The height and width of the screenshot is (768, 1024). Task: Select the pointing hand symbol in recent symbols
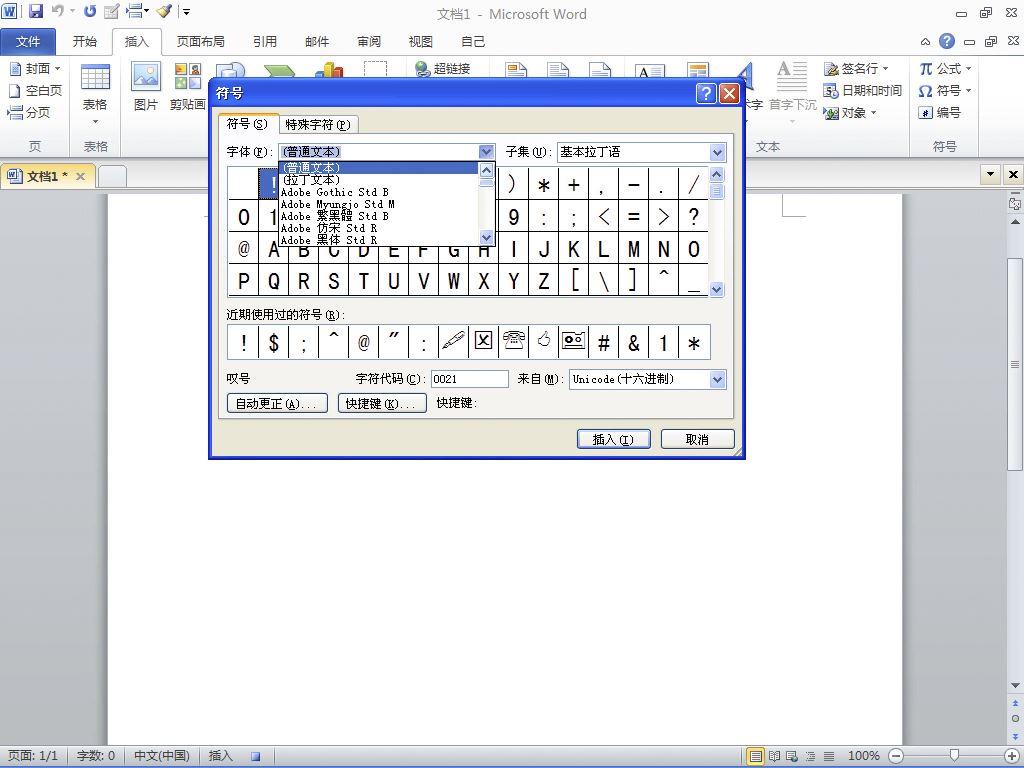point(544,342)
